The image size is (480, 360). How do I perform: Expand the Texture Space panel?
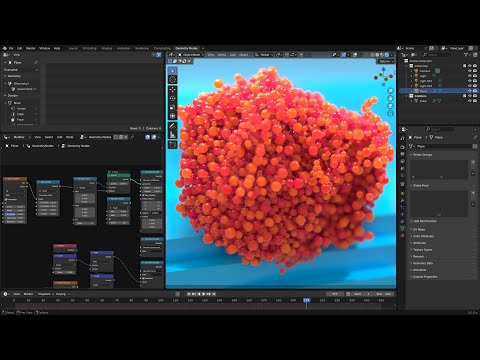(x=422, y=250)
